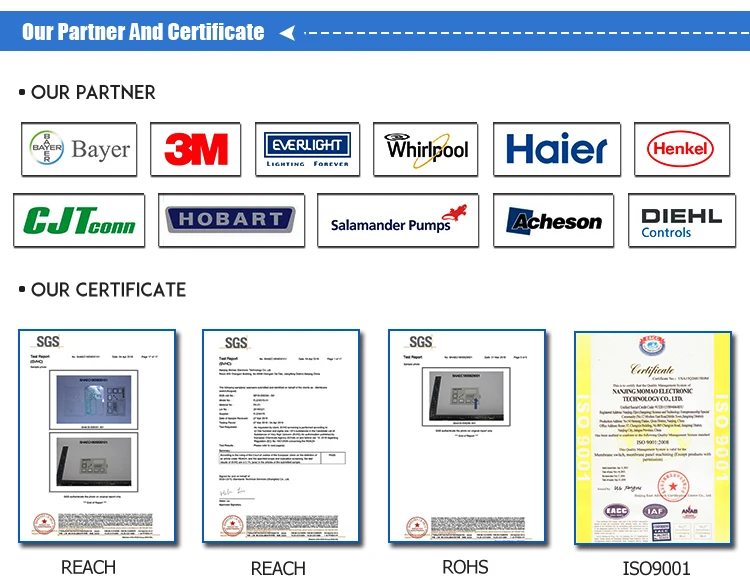Click the Whirlpool logo
The height and width of the screenshot is (588, 750).
pos(426,149)
